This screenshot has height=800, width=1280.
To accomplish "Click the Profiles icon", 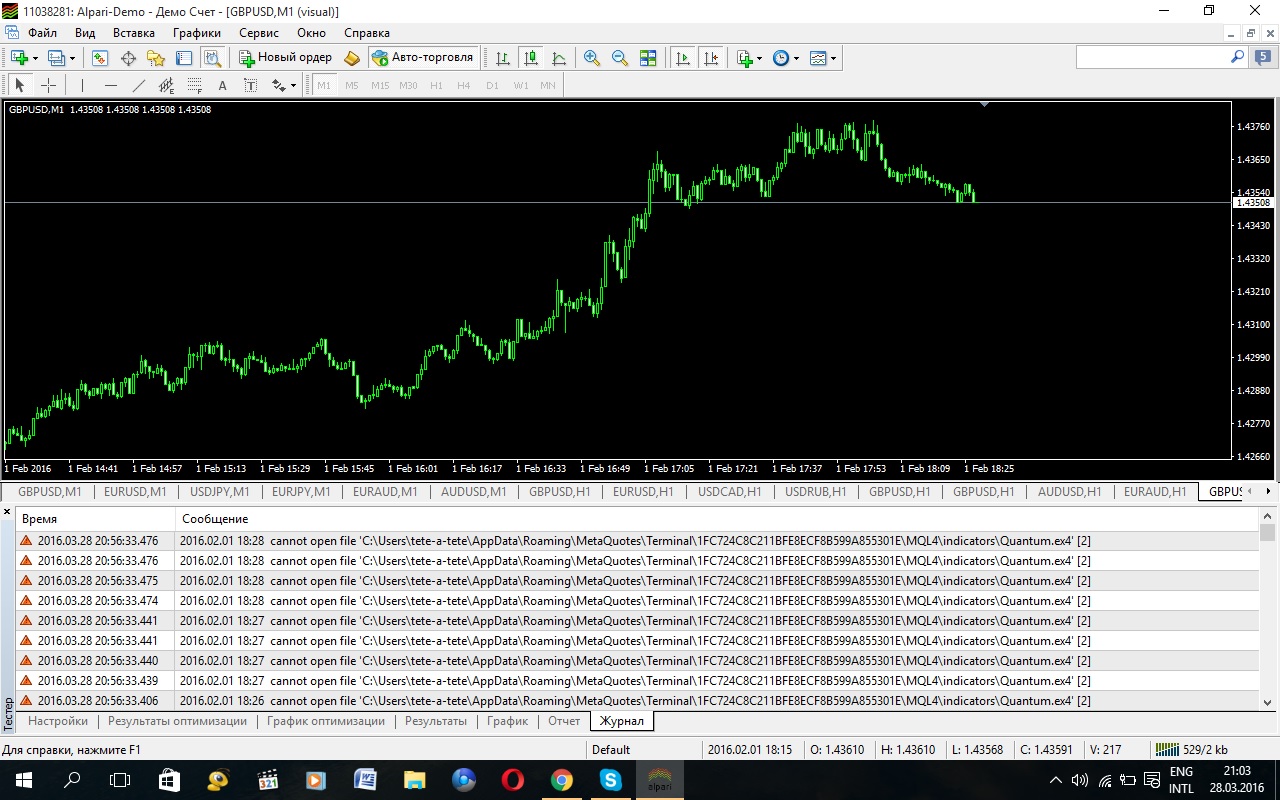I will pyautogui.click(x=56, y=58).
